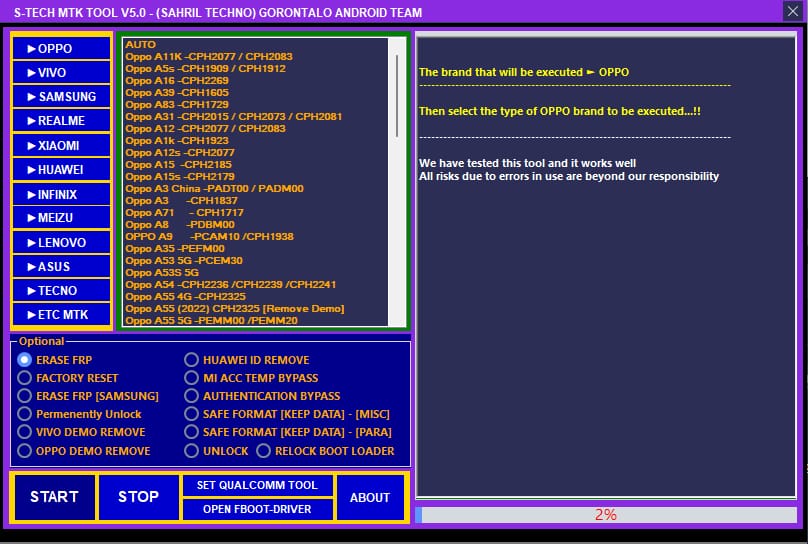The image size is (808, 544).
Task: Click the STOP button
Action: pos(139,497)
